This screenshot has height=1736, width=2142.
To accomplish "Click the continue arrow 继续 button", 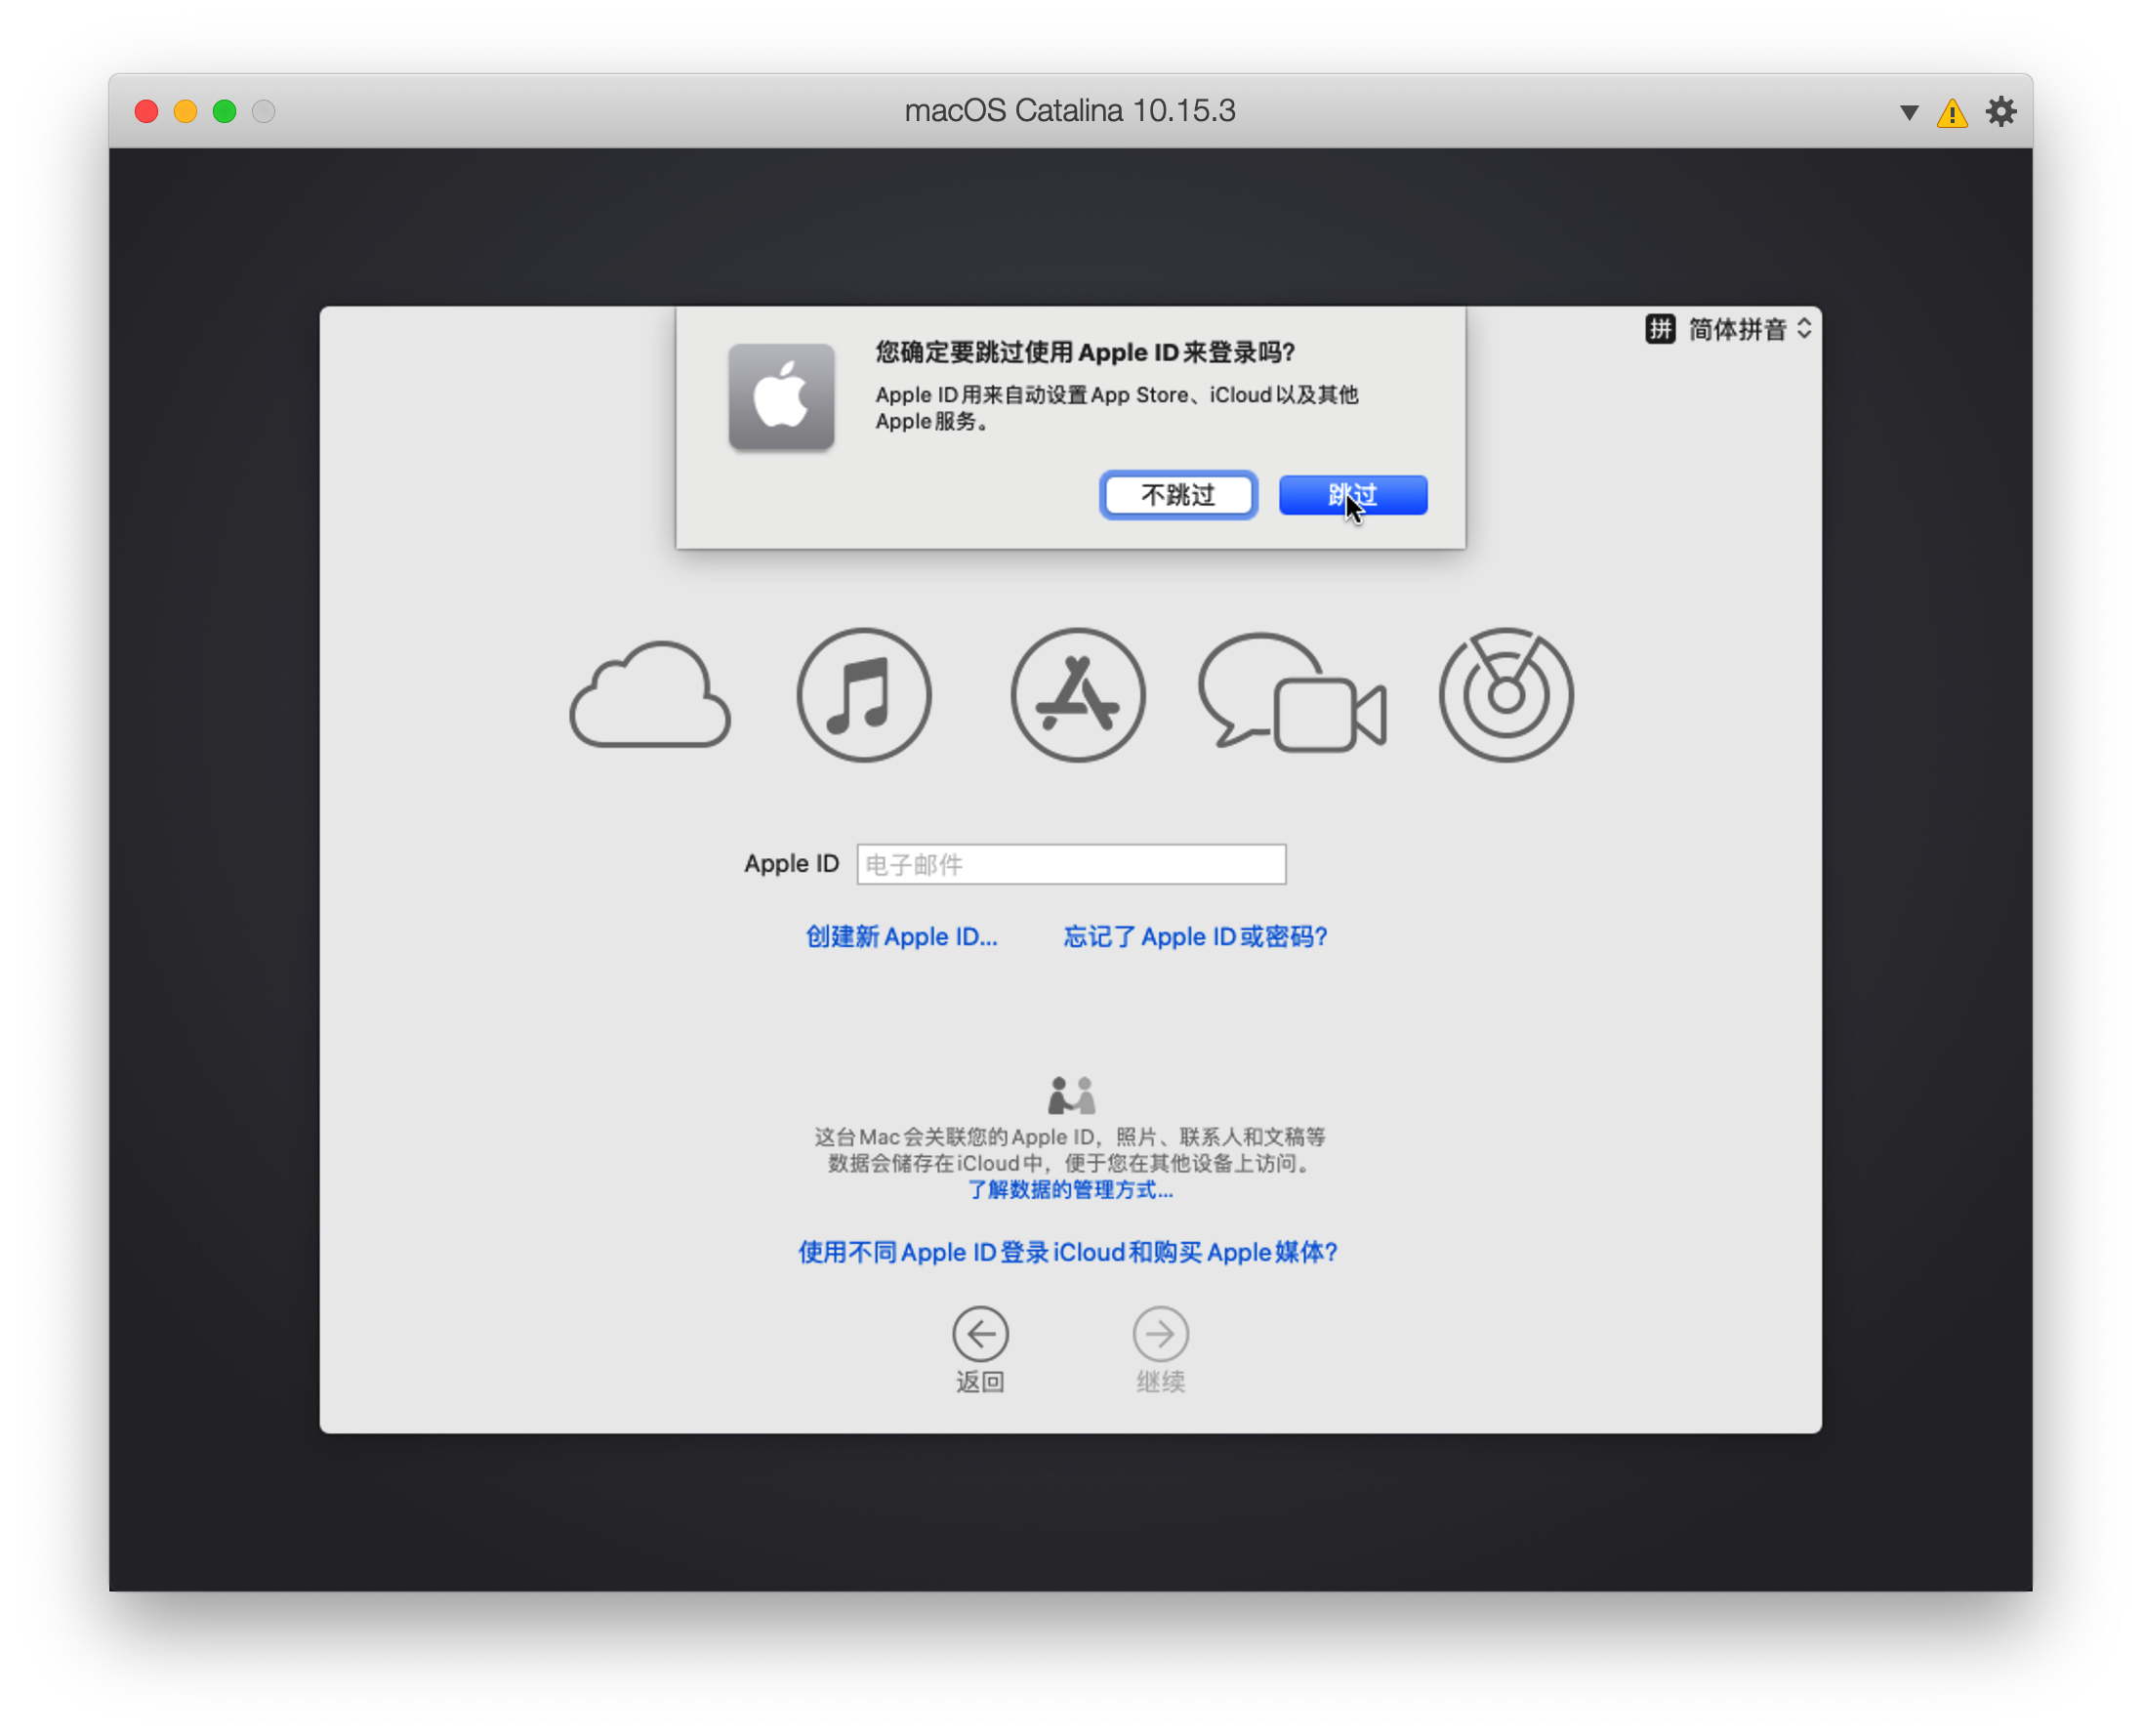I will pyautogui.click(x=1160, y=1349).
